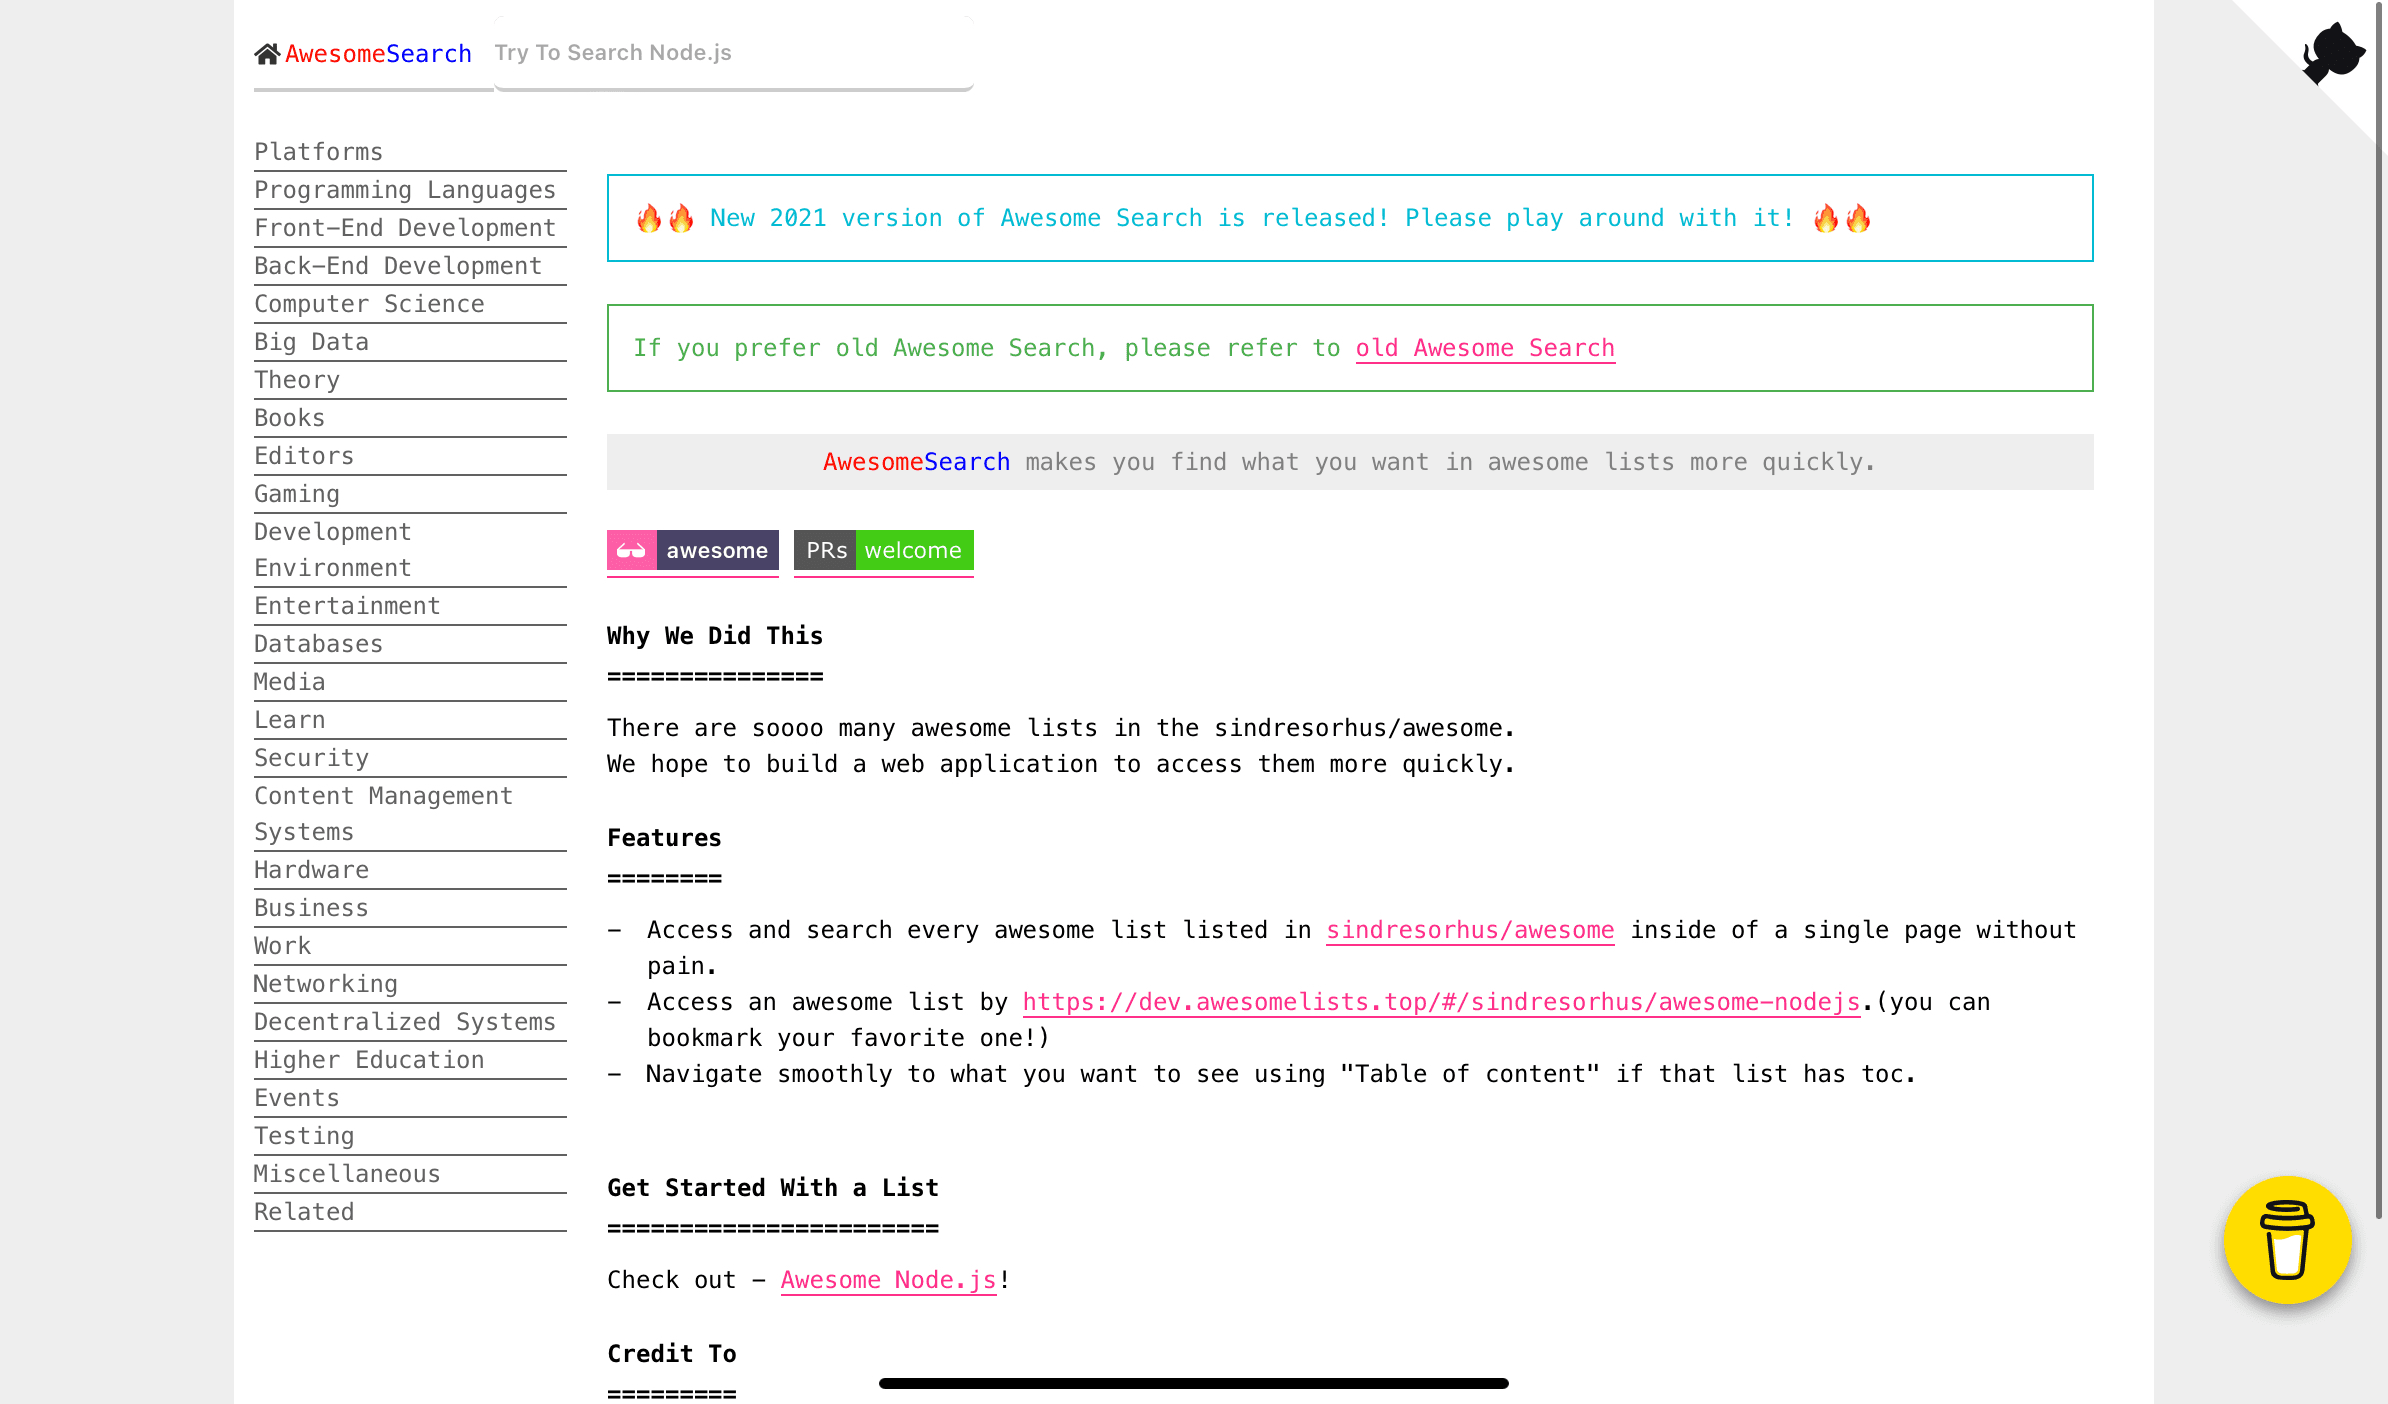Click the Buy Me a Coffee cup button

coord(2288,1240)
